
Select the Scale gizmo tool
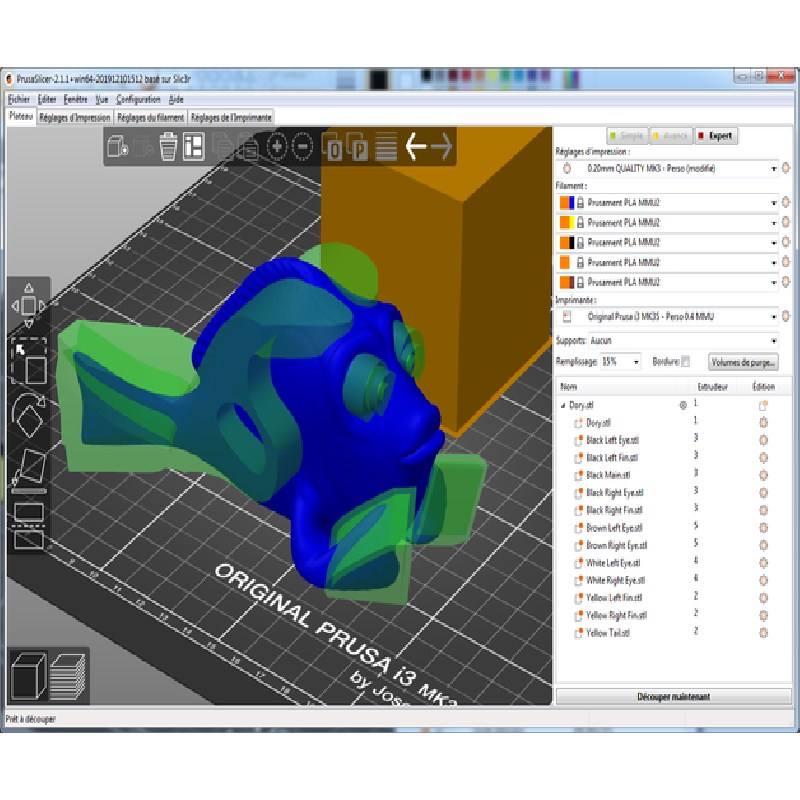click(x=29, y=362)
